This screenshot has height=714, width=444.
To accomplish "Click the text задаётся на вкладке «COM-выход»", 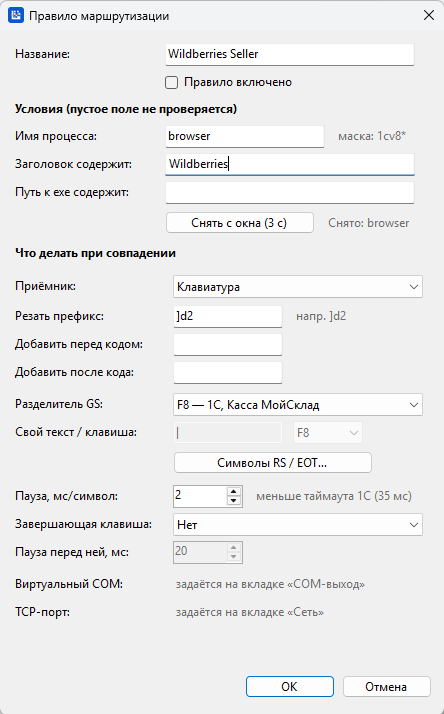I will click(270, 584).
